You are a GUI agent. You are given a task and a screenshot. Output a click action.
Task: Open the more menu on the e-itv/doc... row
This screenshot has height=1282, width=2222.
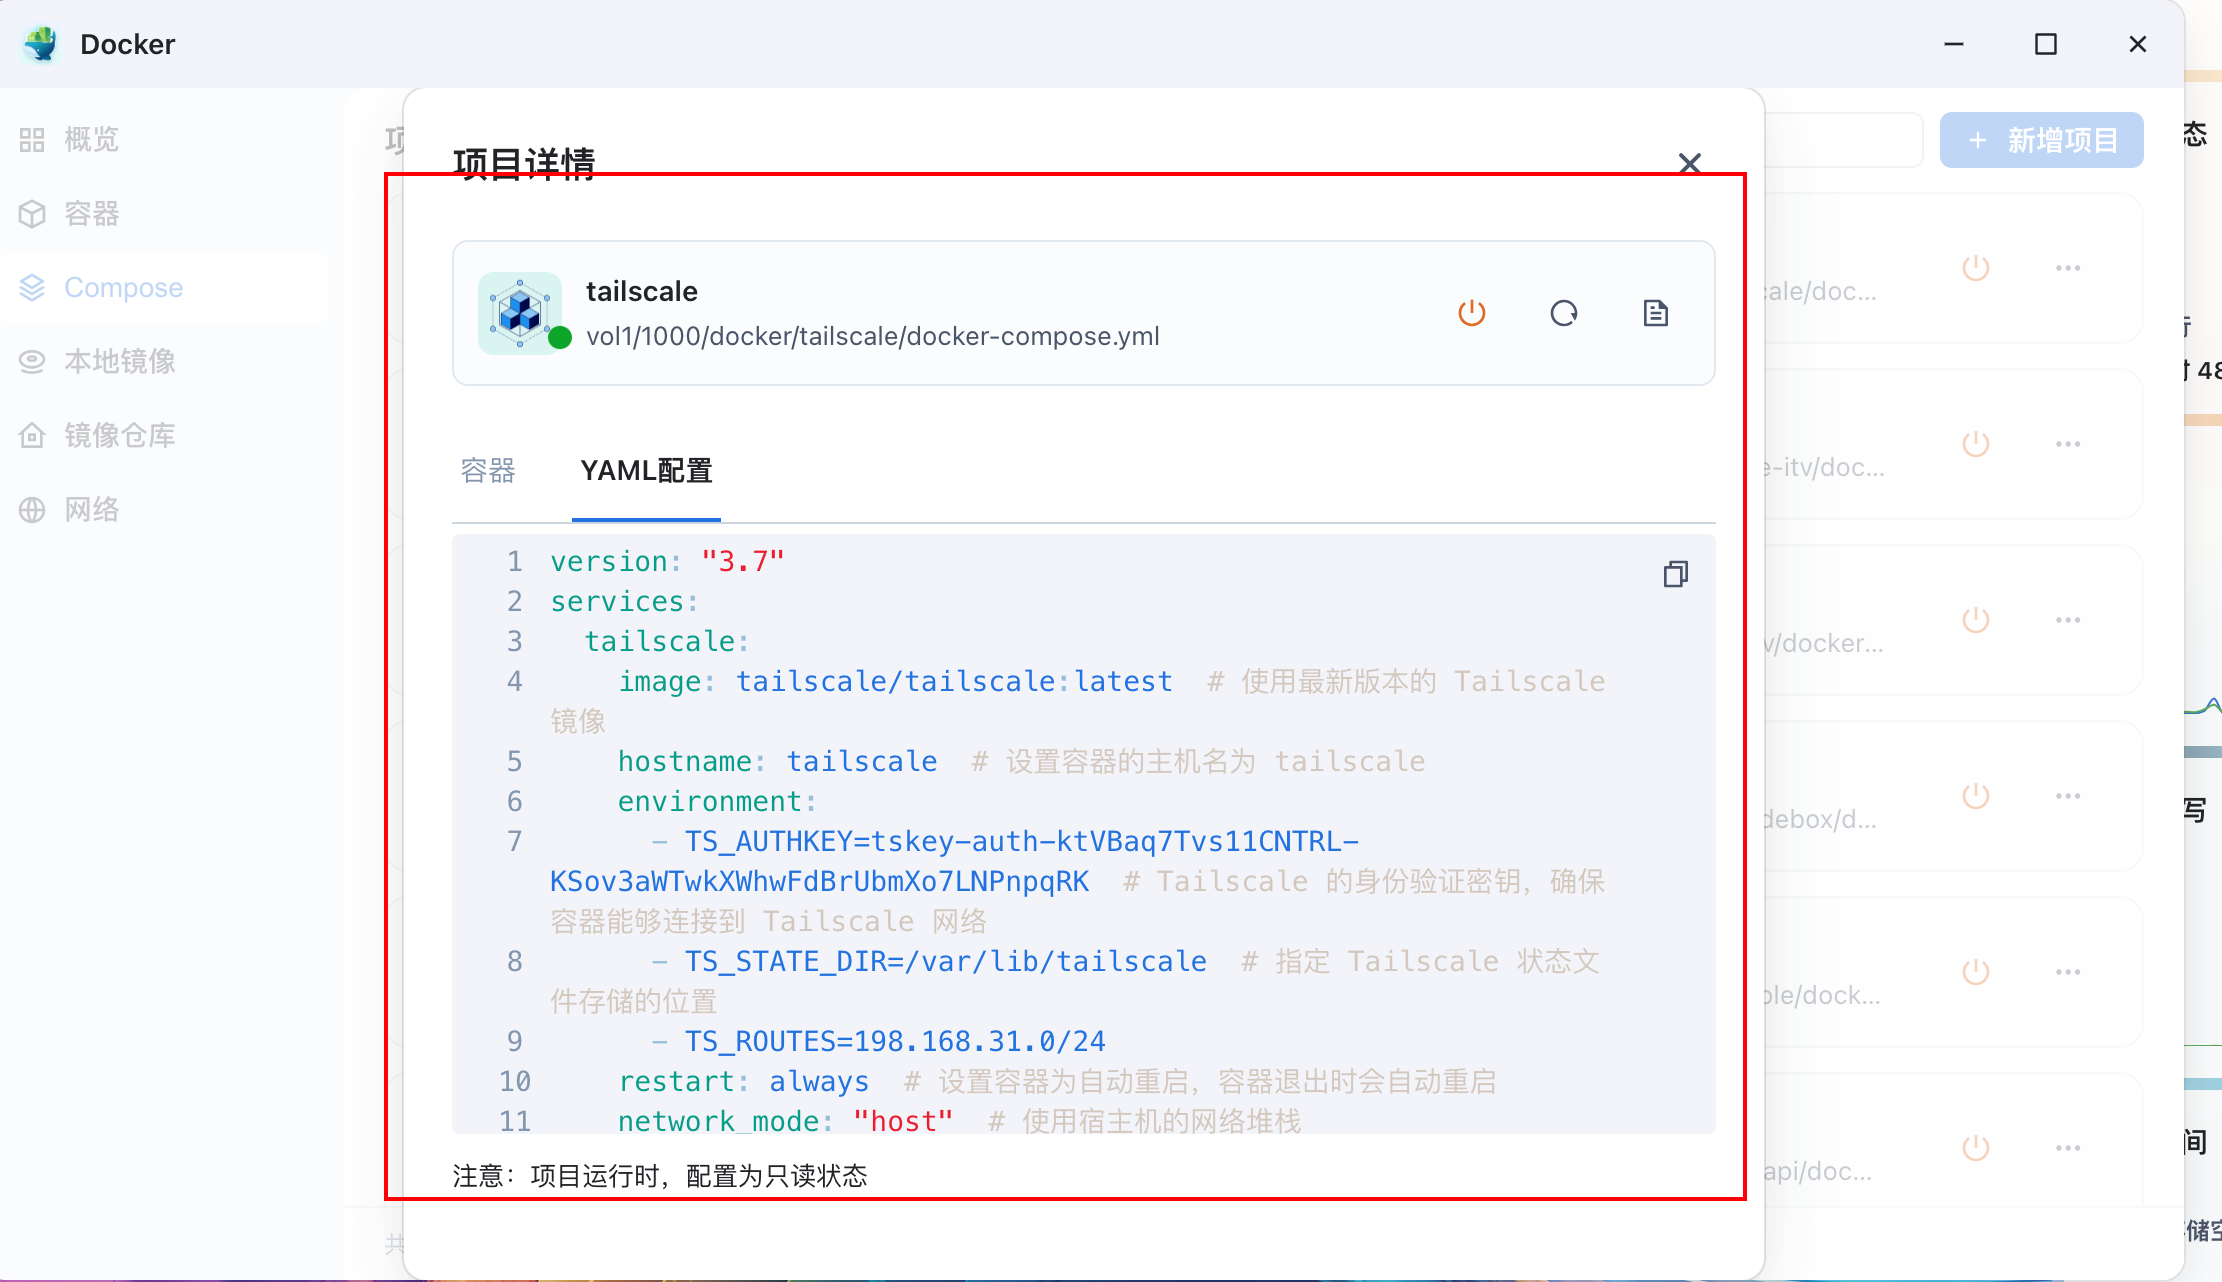[2068, 444]
